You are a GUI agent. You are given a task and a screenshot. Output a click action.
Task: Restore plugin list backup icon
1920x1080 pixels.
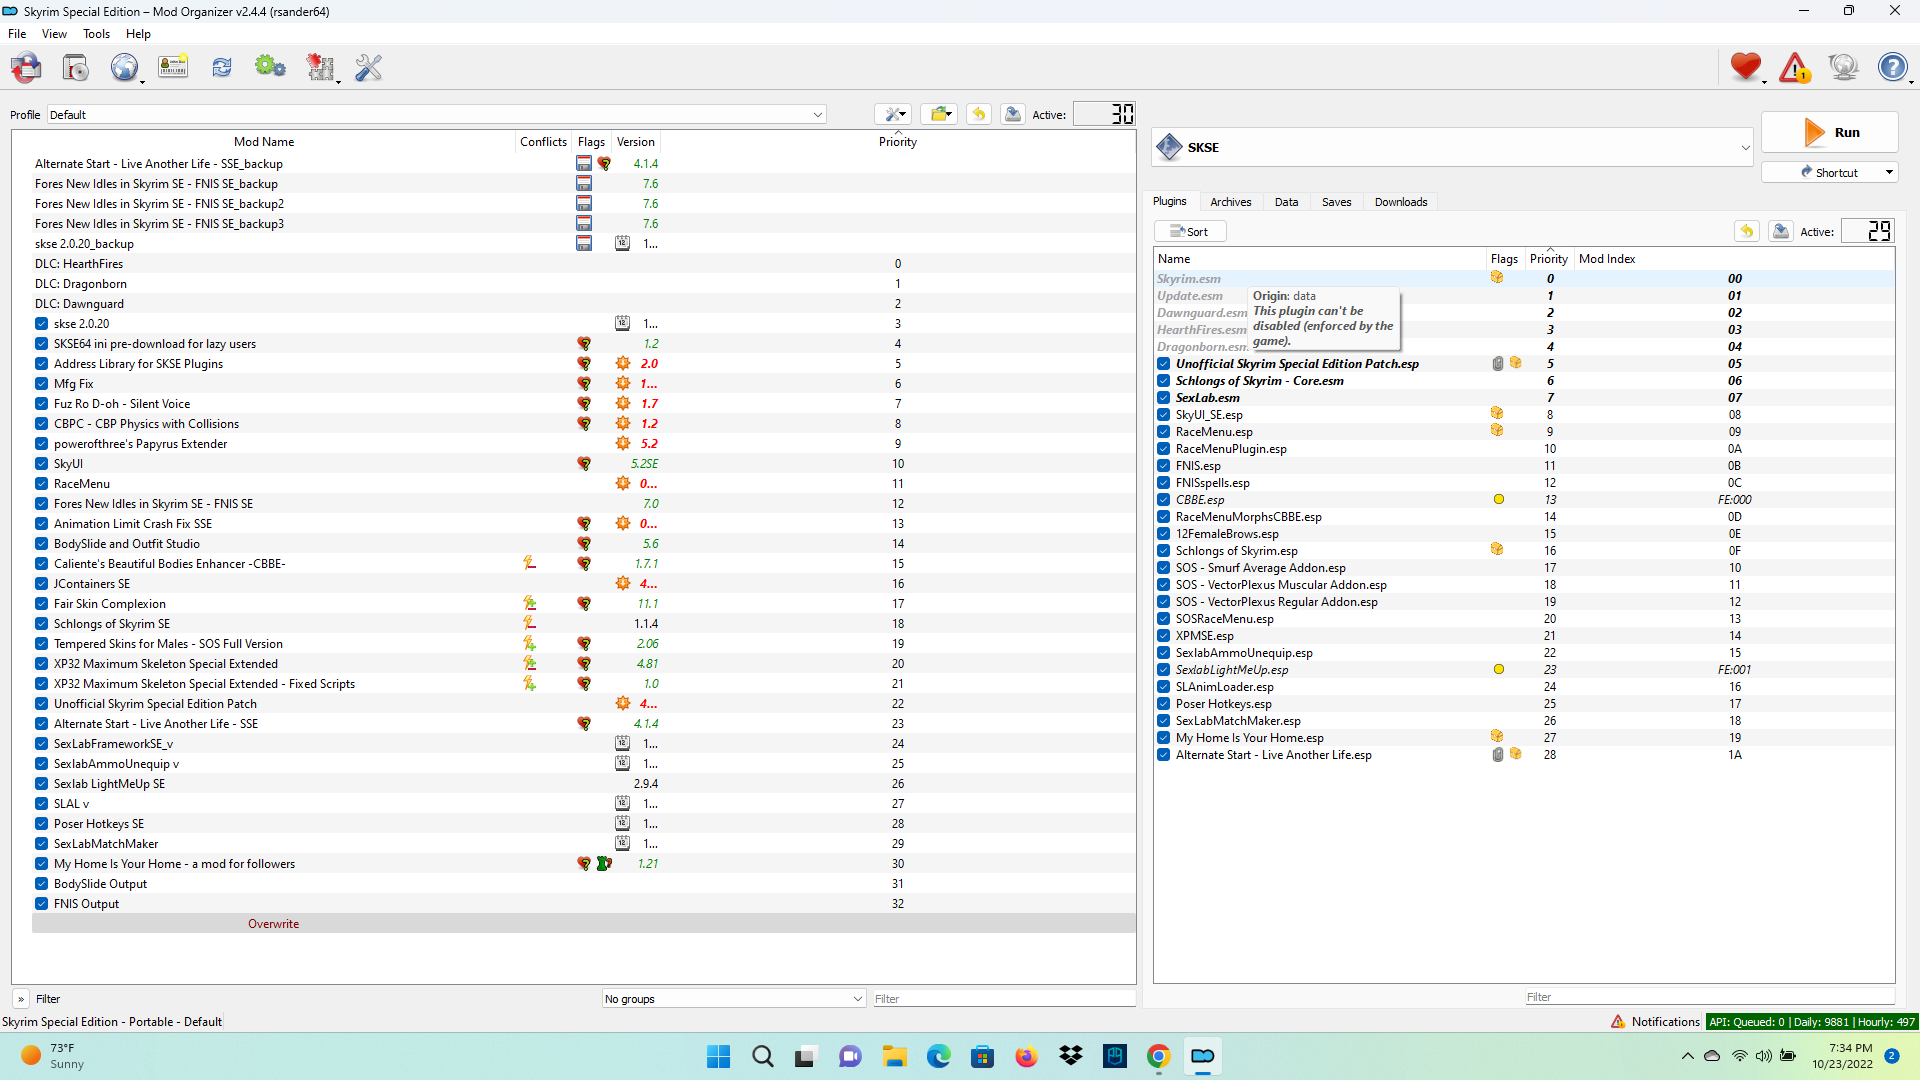pos(1747,231)
